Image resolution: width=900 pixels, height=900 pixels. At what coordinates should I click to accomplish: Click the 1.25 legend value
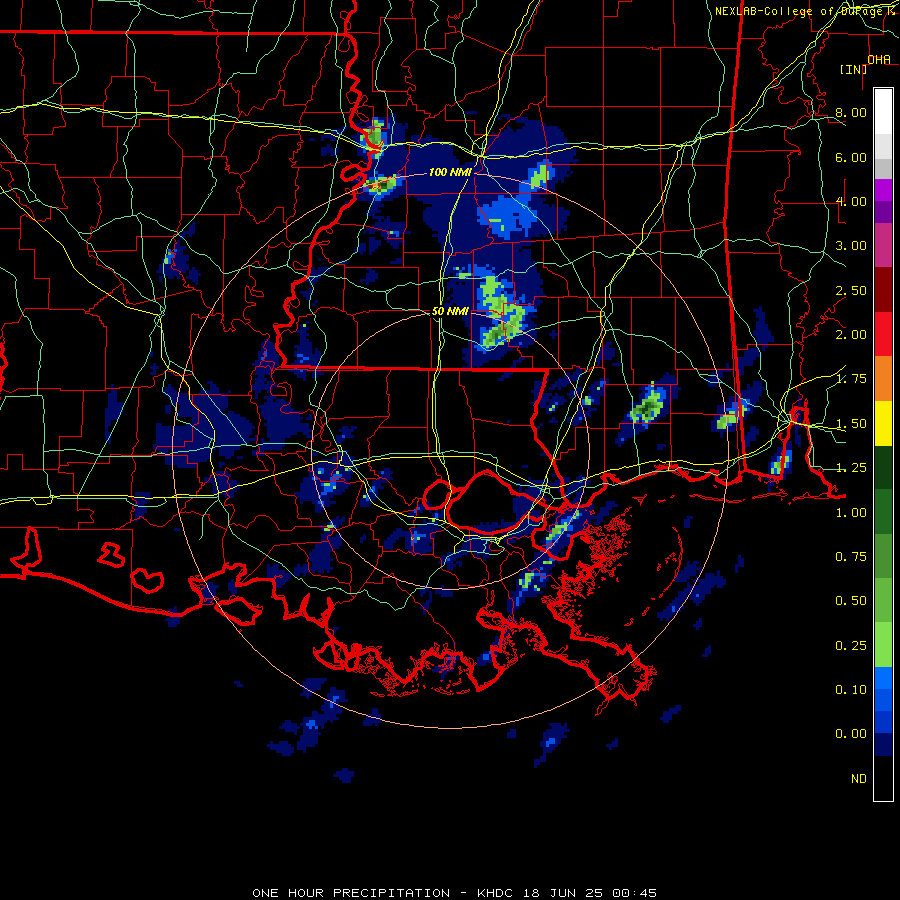851,468
